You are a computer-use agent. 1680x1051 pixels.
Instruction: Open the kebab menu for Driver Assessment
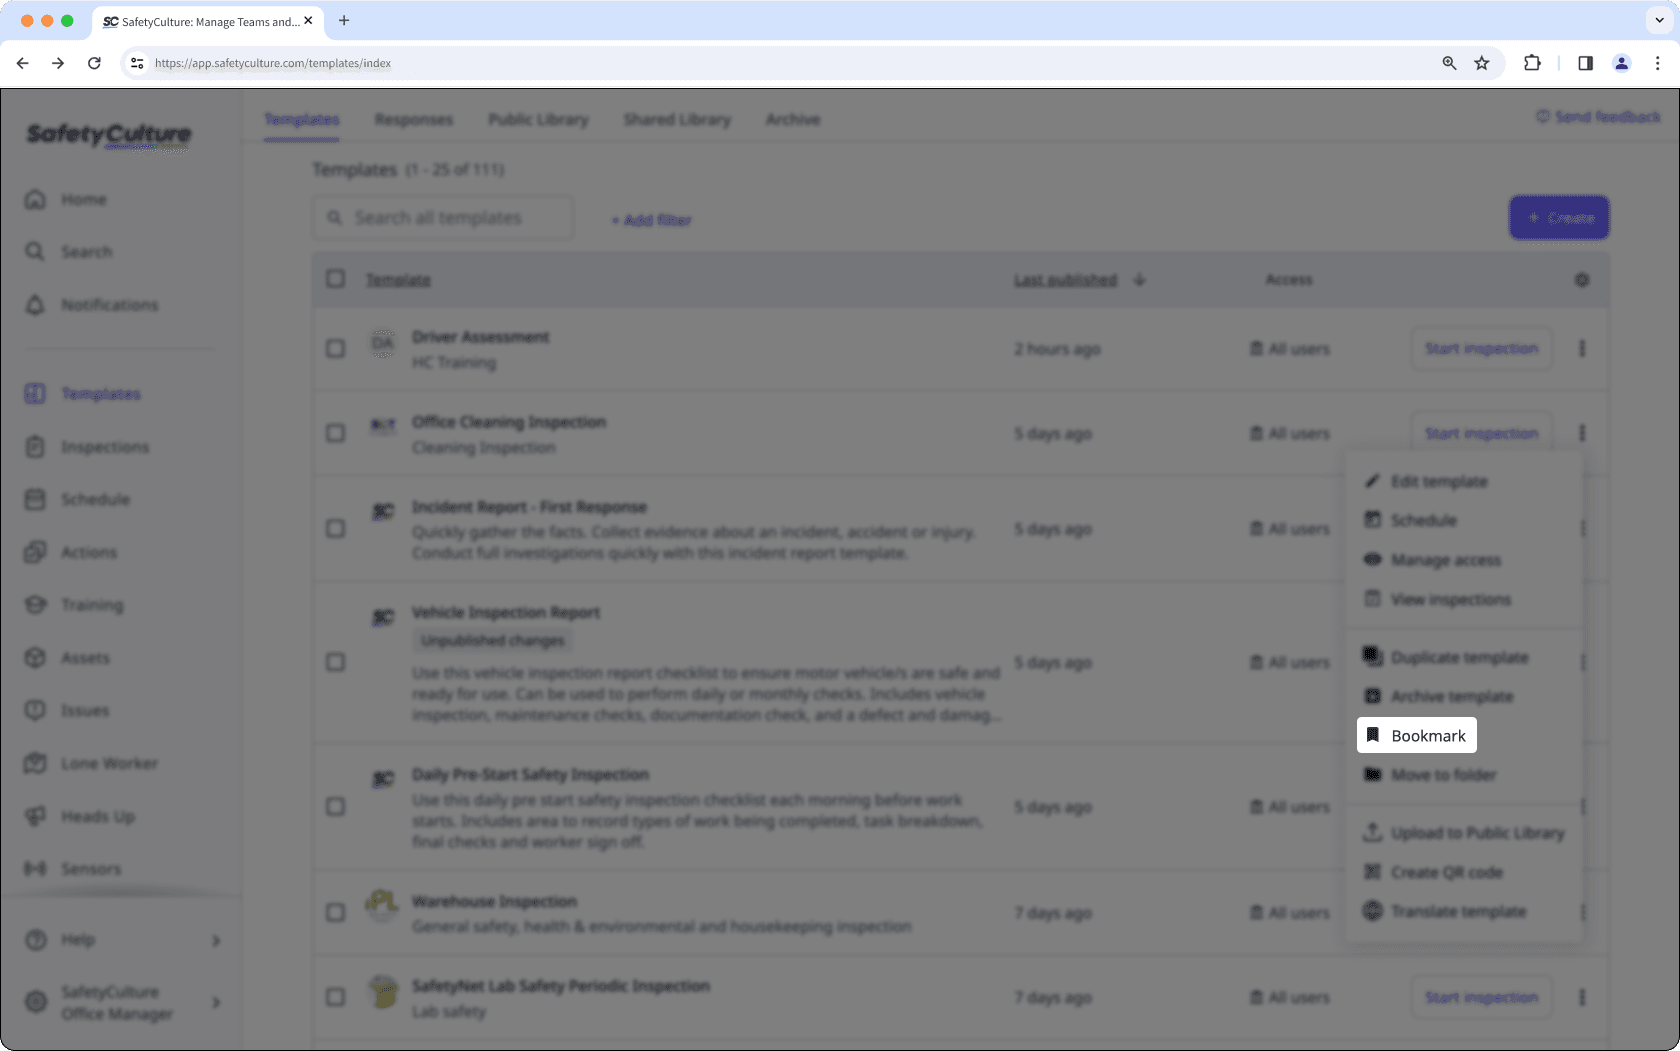click(1583, 349)
